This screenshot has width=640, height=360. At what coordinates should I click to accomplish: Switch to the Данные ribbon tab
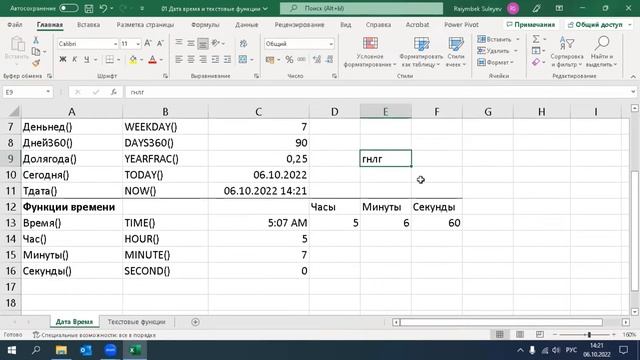pyautogui.click(x=247, y=24)
